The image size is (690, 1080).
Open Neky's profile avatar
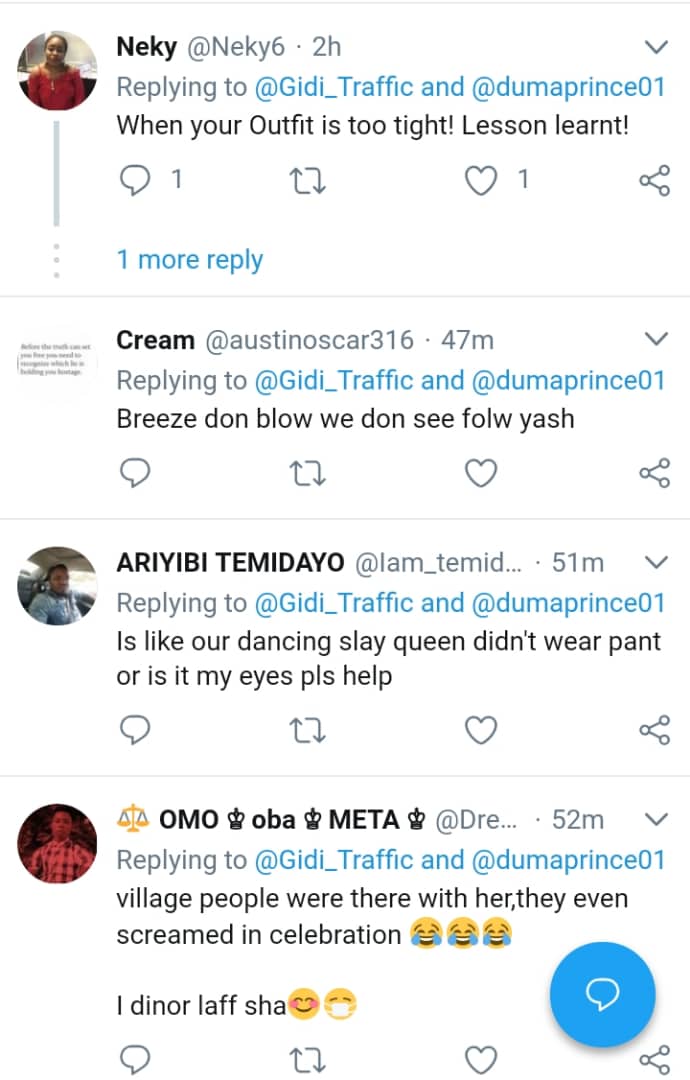point(57,69)
